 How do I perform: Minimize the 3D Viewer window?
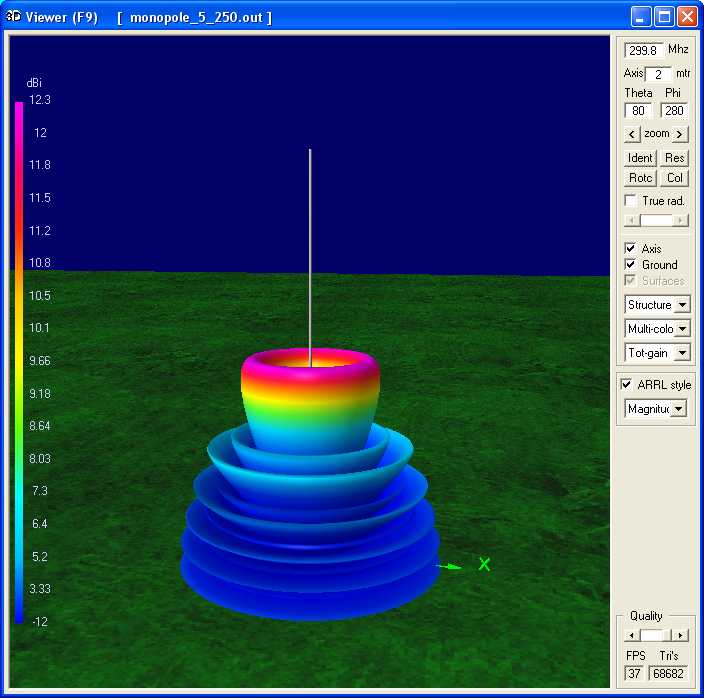point(642,17)
